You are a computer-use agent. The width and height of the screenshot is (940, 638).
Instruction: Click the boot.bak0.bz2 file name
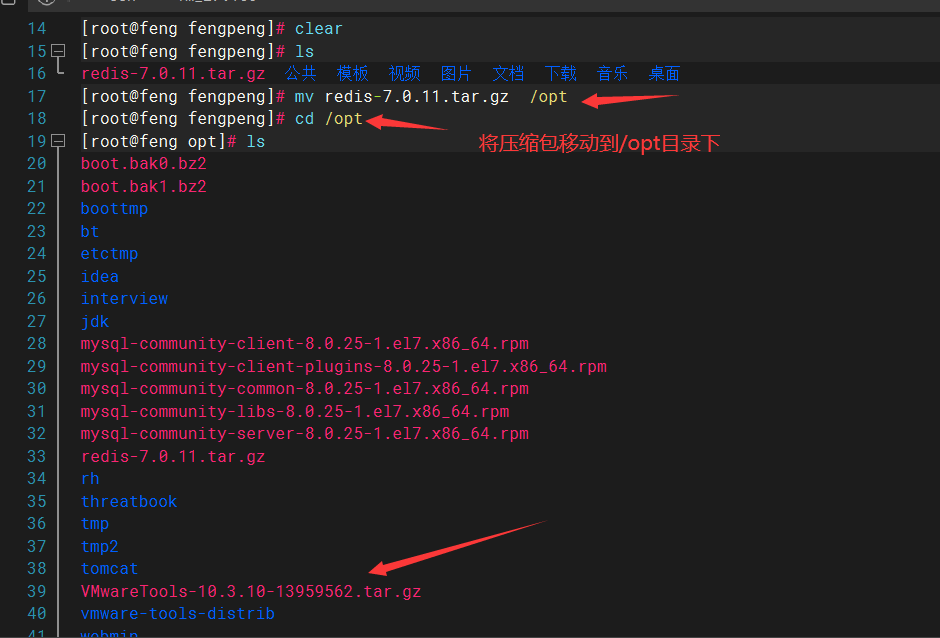144,164
